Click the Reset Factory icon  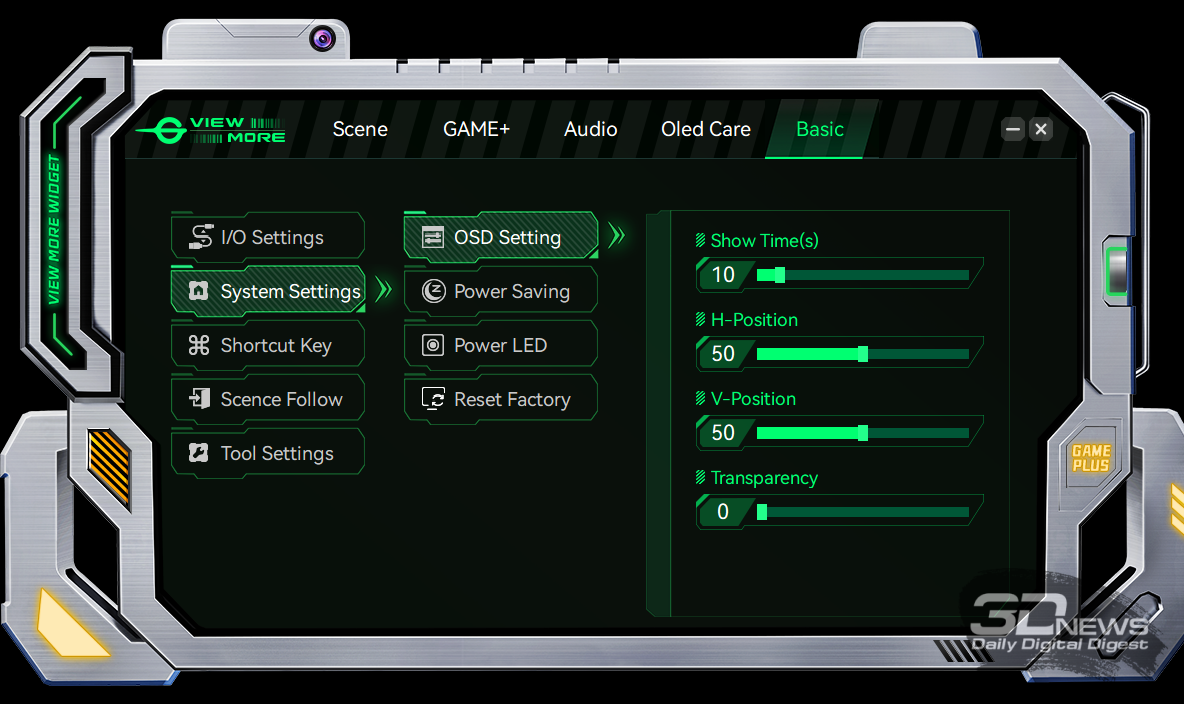tap(433, 399)
